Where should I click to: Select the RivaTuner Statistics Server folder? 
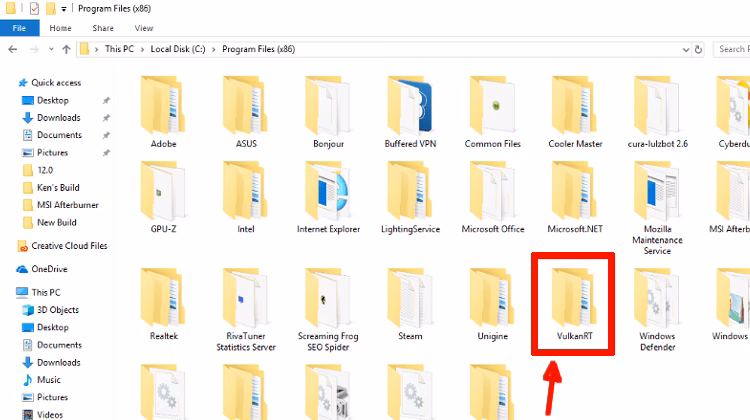246,310
